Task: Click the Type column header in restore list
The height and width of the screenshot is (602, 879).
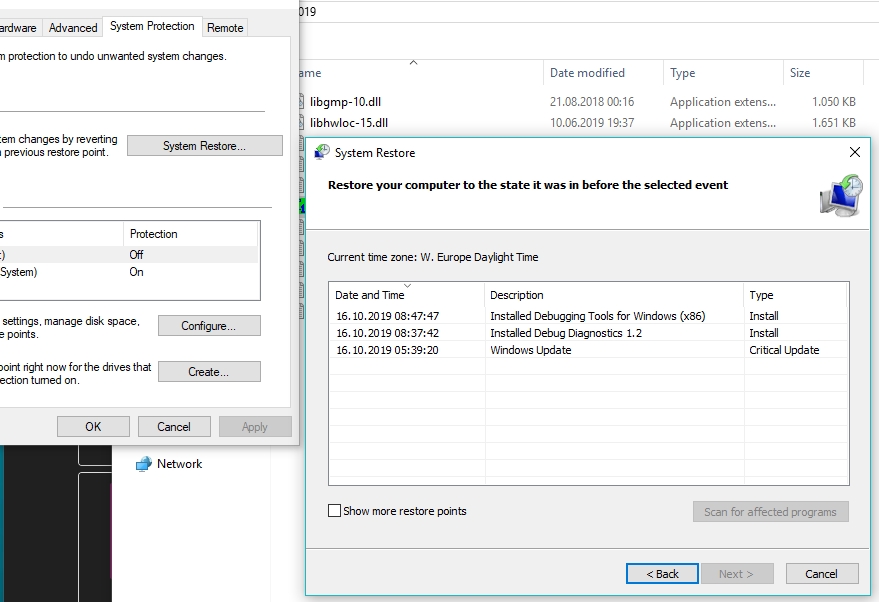Action: [795, 295]
